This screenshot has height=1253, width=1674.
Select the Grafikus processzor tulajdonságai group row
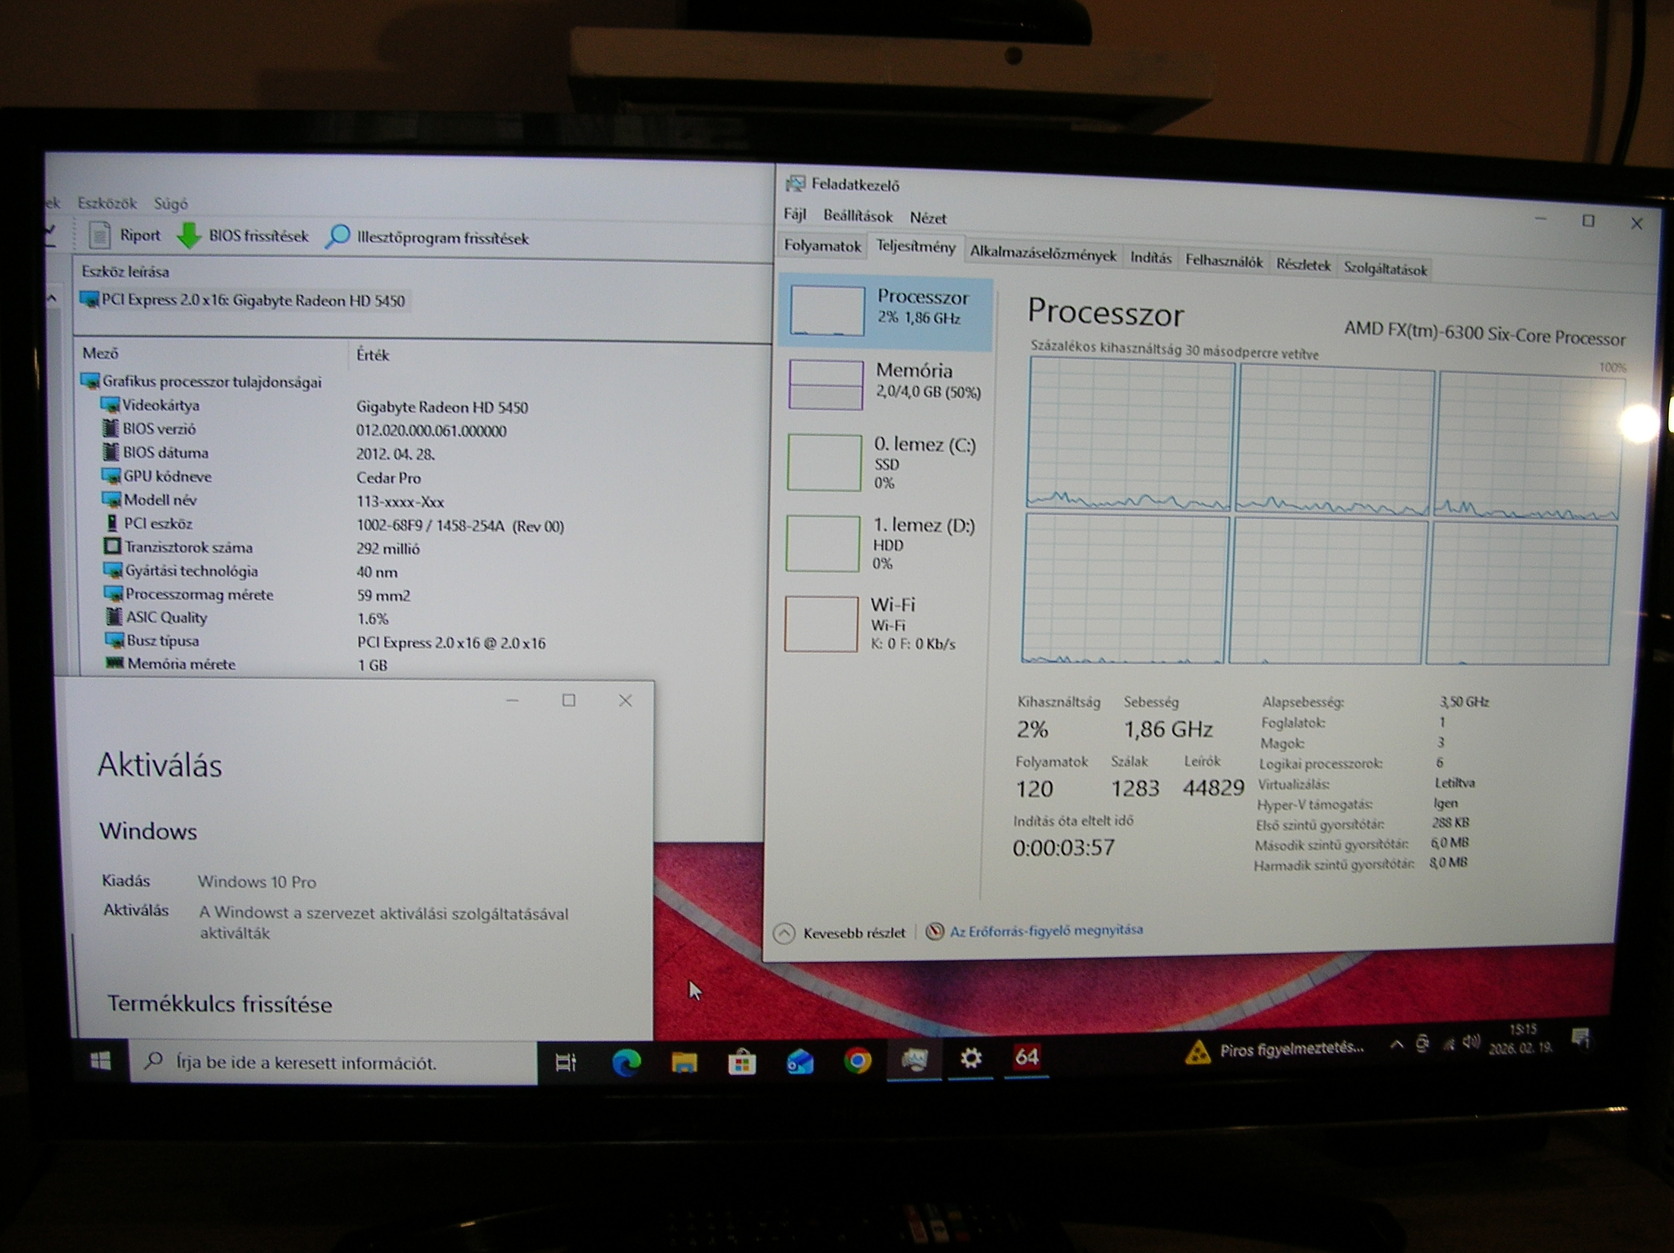click(202, 381)
